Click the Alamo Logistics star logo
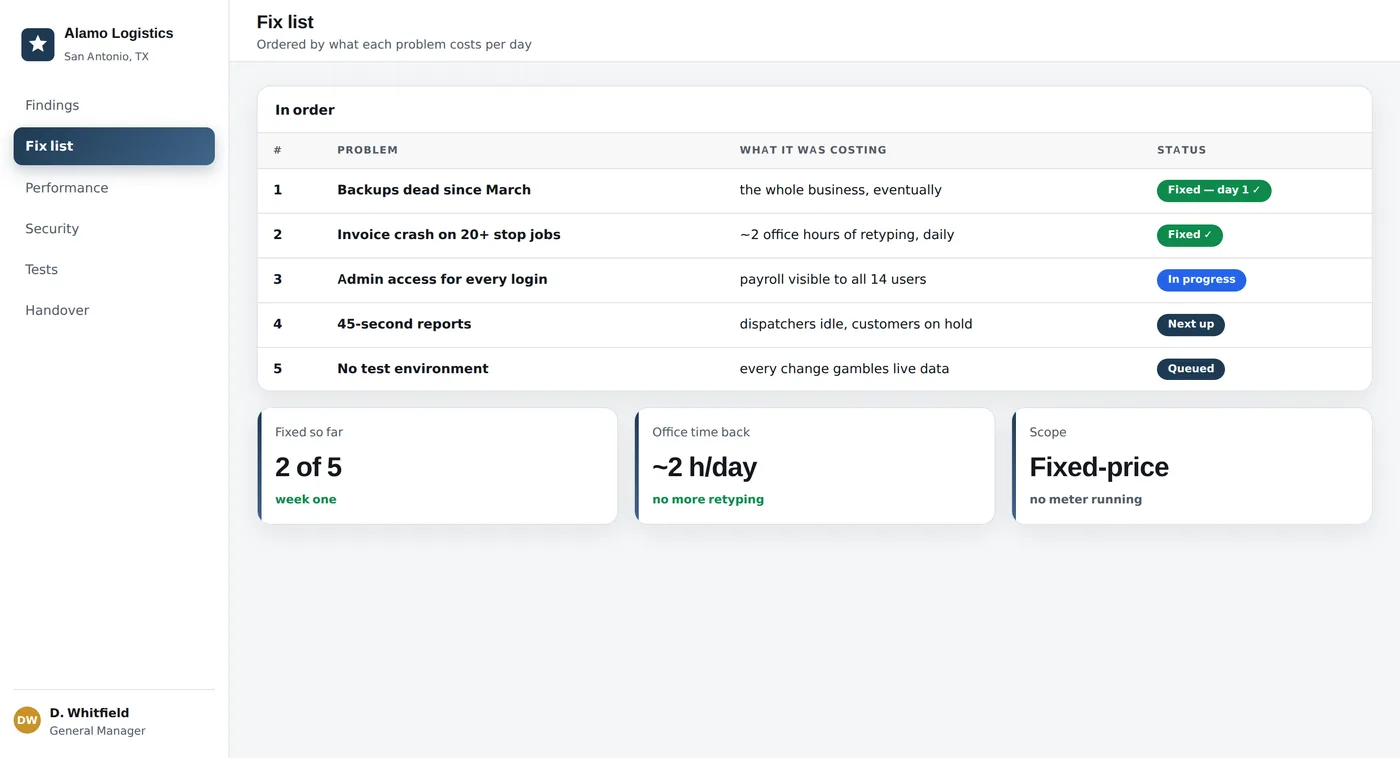 pos(38,44)
